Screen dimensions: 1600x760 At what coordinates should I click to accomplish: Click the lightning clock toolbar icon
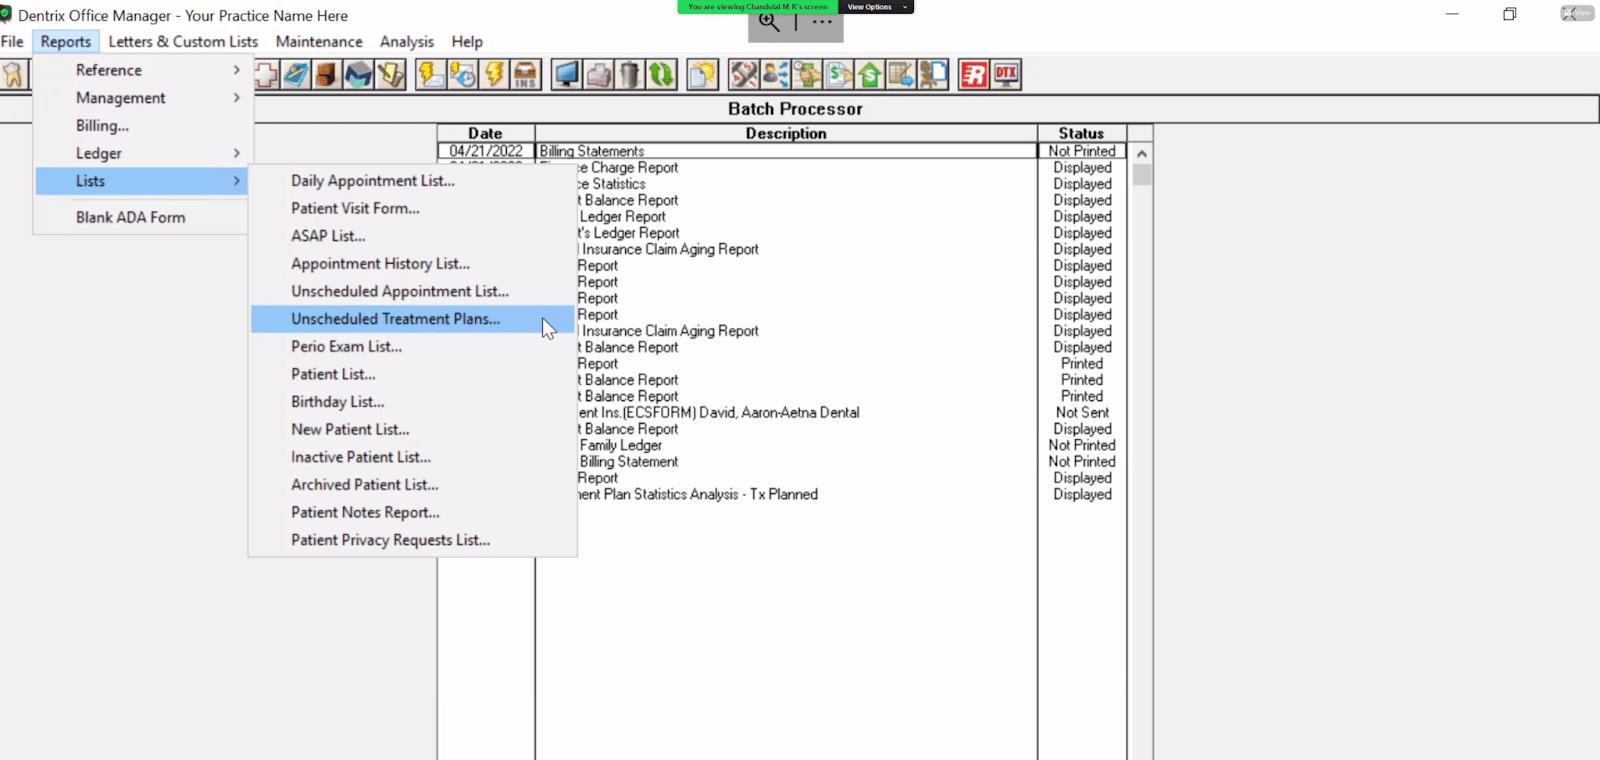click(462, 75)
